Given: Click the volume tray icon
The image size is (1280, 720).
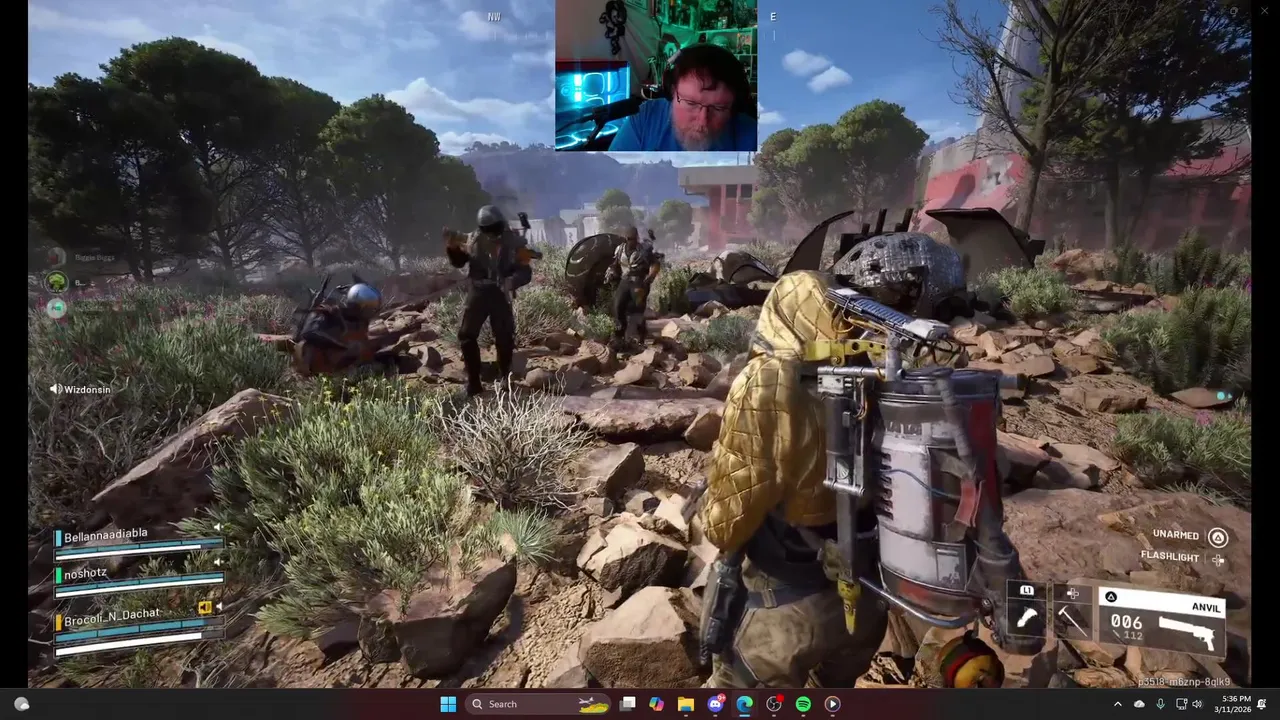Looking at the screenshot, I should pos(1199,704).
